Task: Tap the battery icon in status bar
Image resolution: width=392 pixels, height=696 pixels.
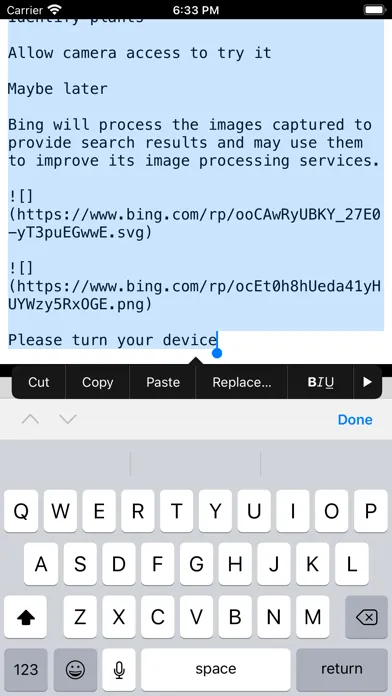Action: tap(374, 10)
